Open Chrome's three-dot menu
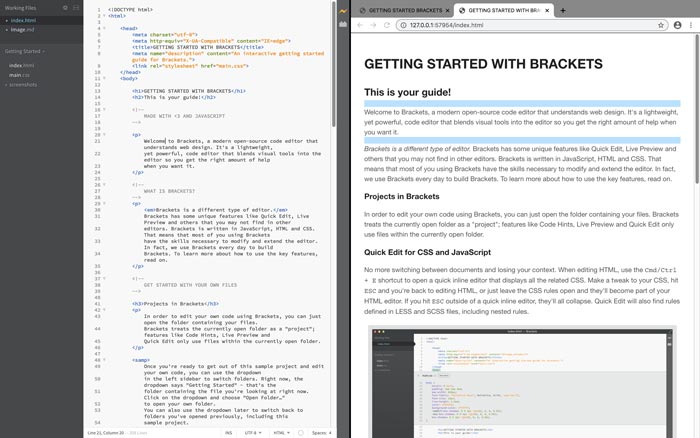Viewport: 700px width, 438px height. [691, 25]
